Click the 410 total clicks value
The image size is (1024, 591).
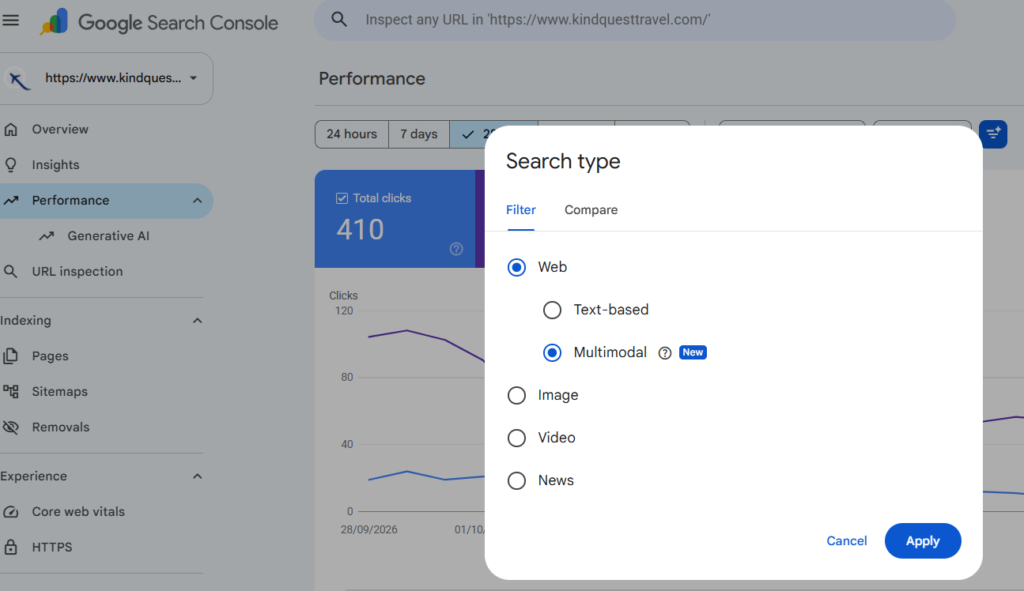360,230
